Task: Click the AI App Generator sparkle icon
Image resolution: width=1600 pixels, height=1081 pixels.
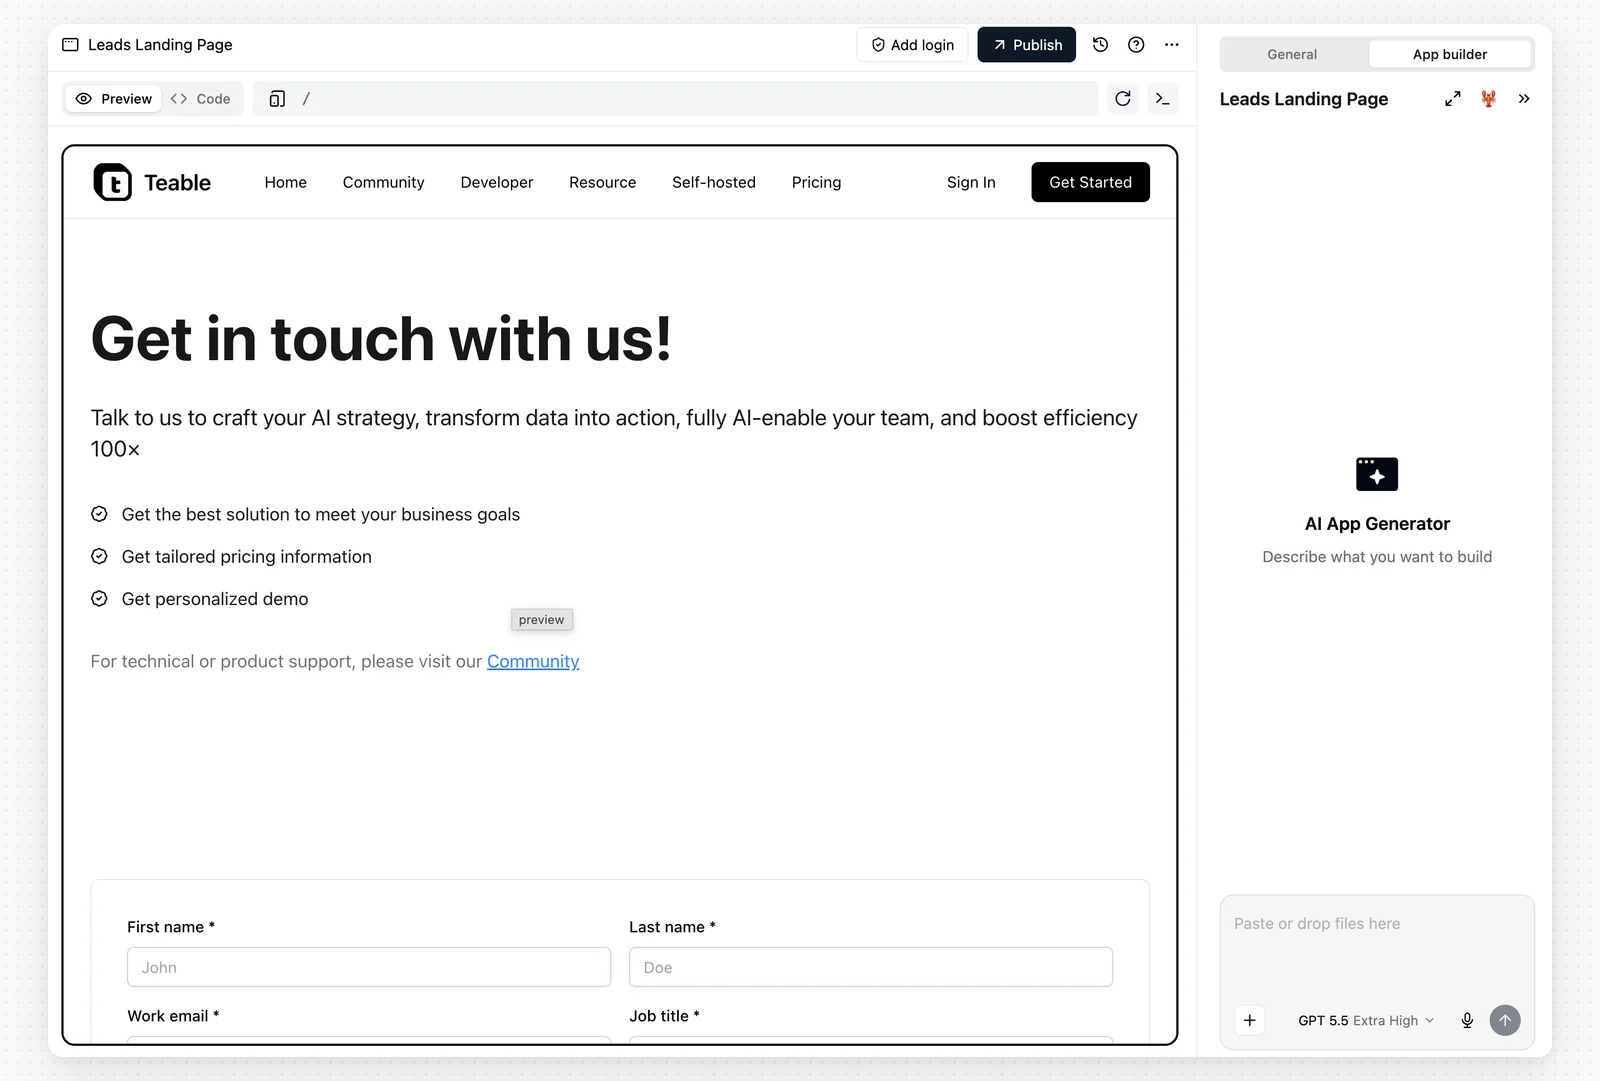Action: coord(1377,474)
